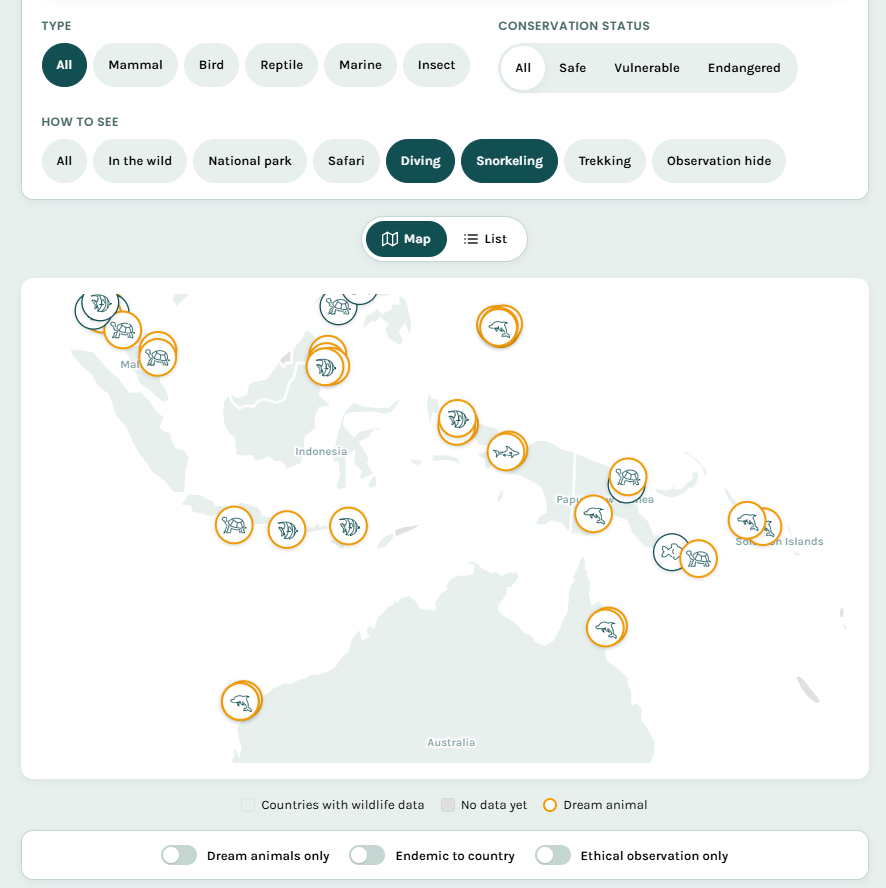Choose In the wild filter
Image resolution: width=886 pixels, height=888 pixels.
click(x=140, y=161)
